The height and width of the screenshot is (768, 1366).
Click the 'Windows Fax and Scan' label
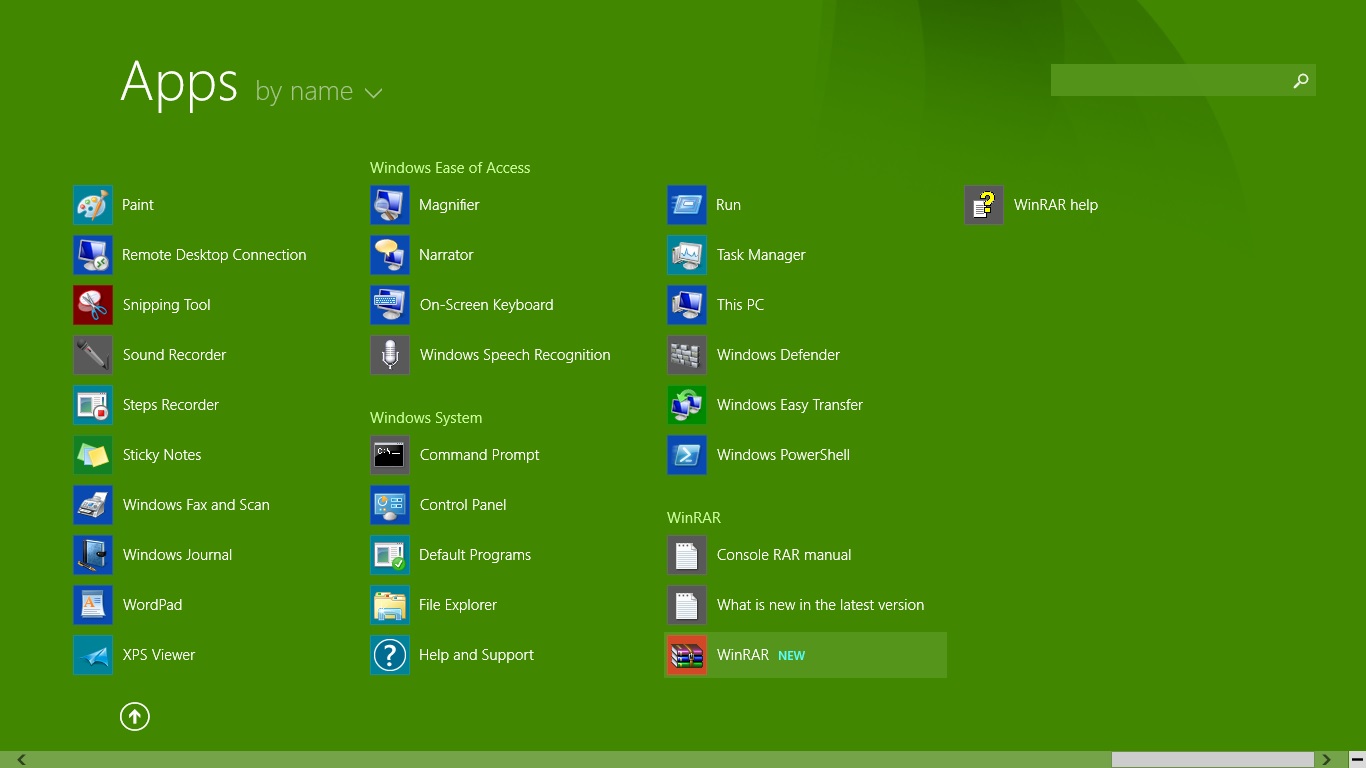pyautogui.click(x=196, y=505)
